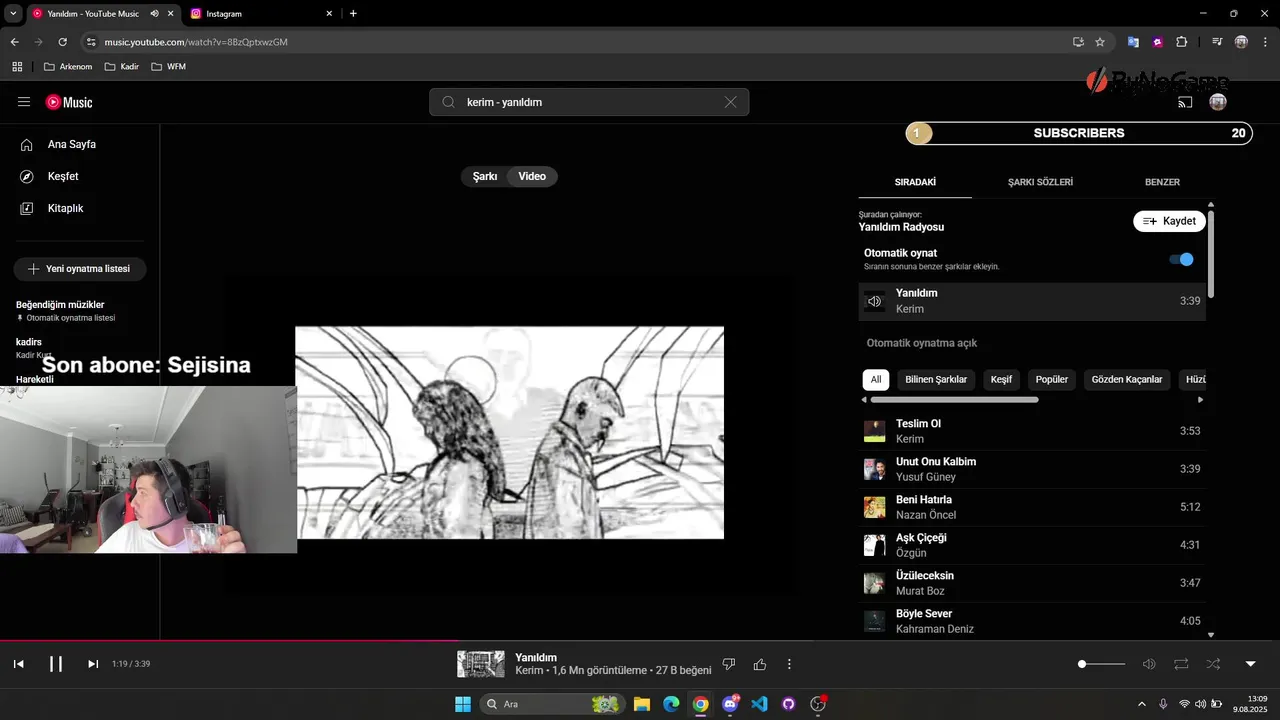The image size is (1280, 720).
Task: Select the Popüler filter chip
Action: 1052,379
